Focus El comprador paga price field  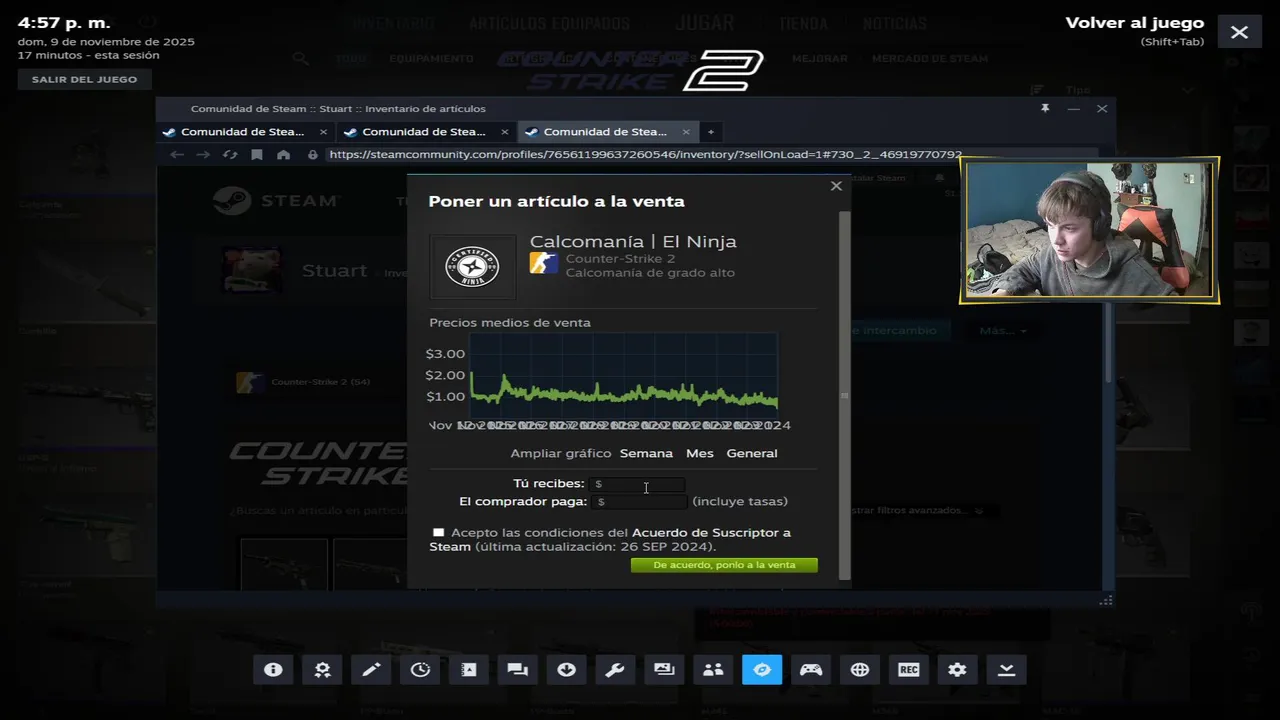(638, 502)
